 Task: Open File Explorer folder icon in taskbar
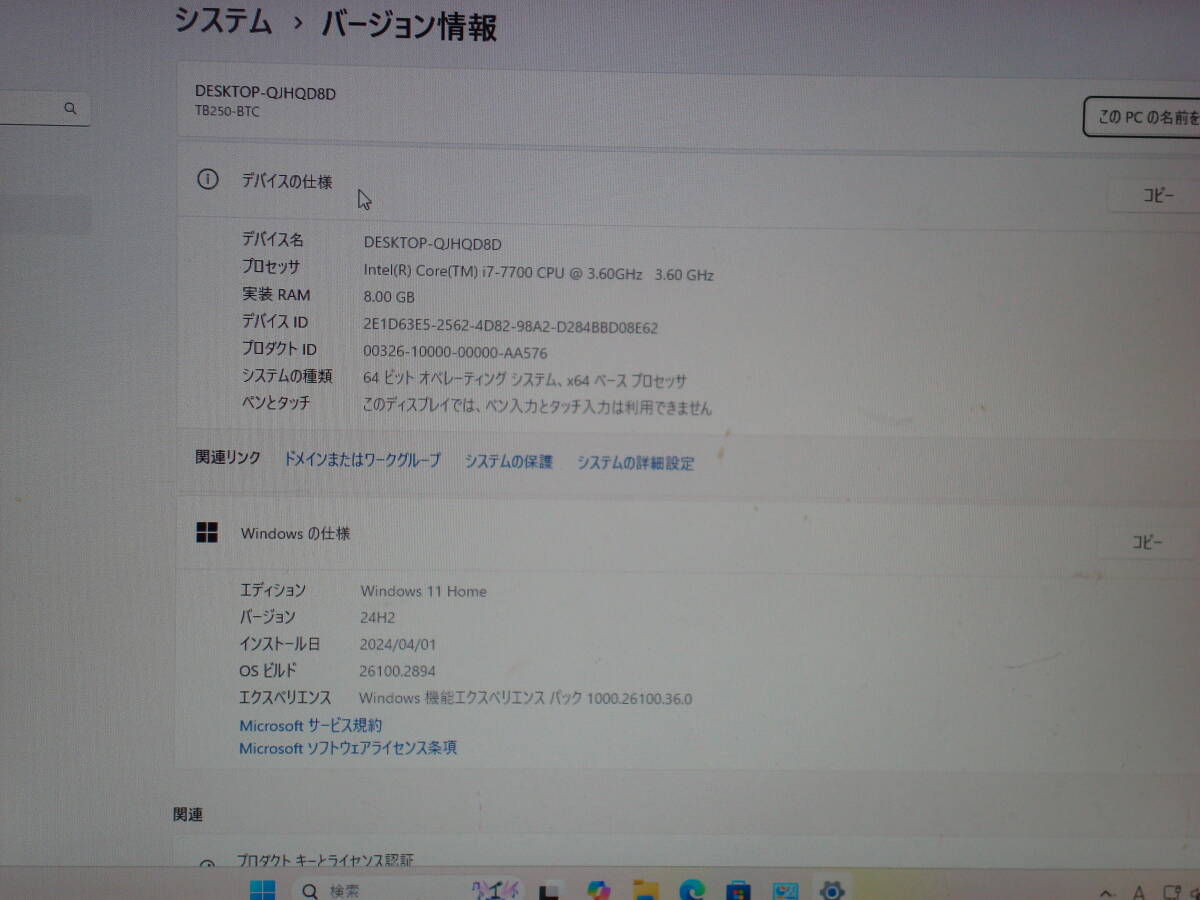point(646,890)
